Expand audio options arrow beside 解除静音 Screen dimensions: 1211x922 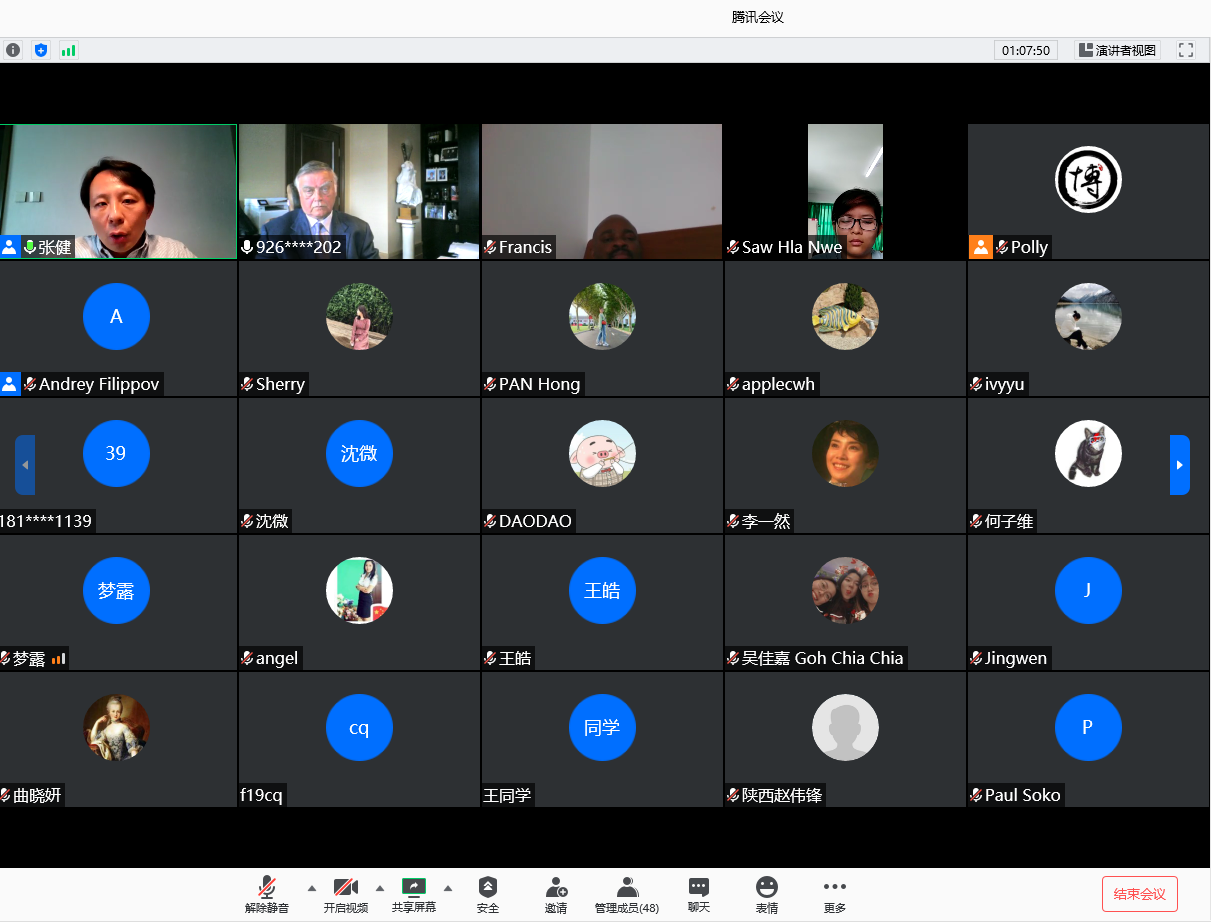[x=312, y=888]
